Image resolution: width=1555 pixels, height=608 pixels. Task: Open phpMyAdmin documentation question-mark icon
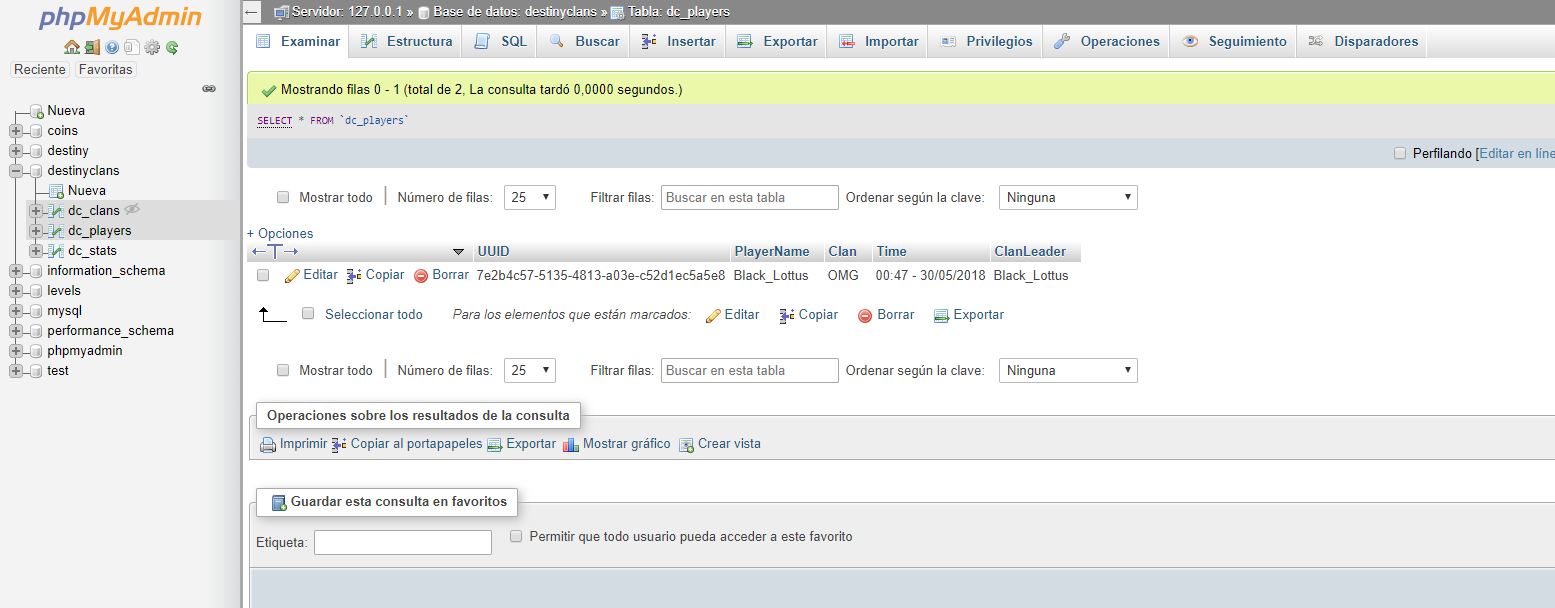pos(112,47)
